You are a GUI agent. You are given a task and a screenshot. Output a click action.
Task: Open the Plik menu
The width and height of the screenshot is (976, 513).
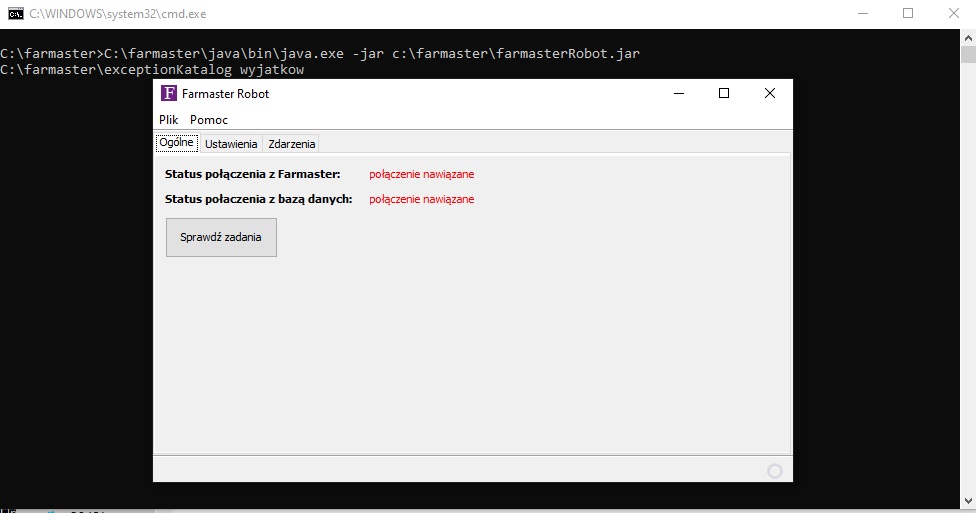click(x=169, y=120)
